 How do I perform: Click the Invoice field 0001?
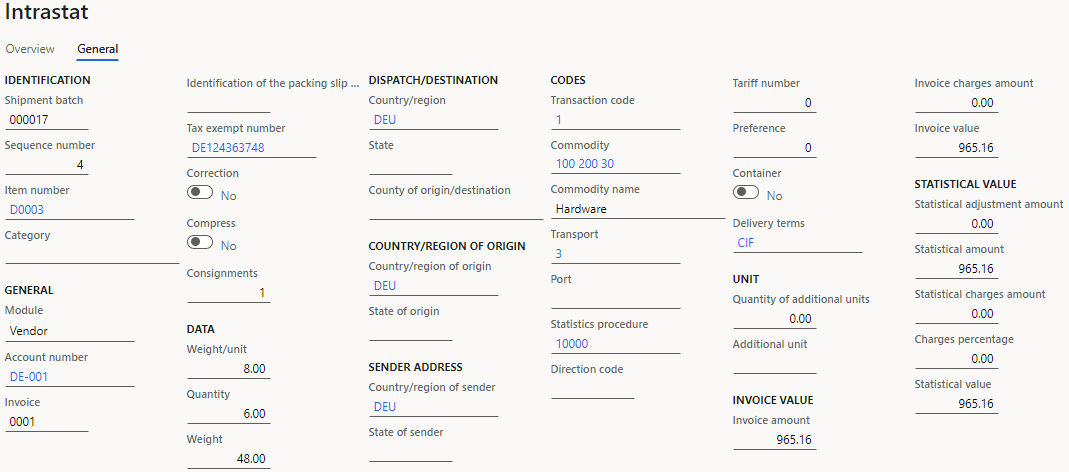click(46, 422)
